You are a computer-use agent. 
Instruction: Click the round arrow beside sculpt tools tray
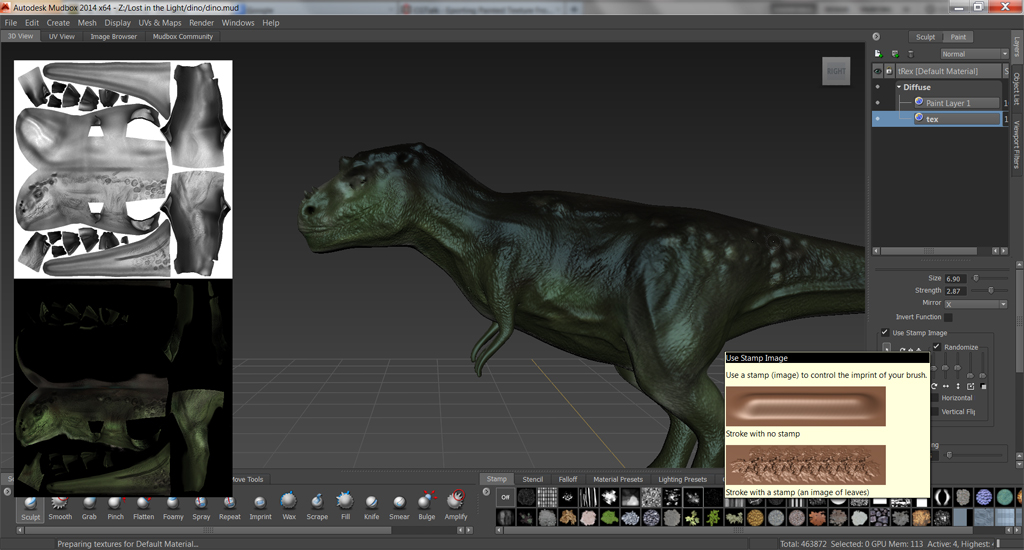tap(7, 492)
